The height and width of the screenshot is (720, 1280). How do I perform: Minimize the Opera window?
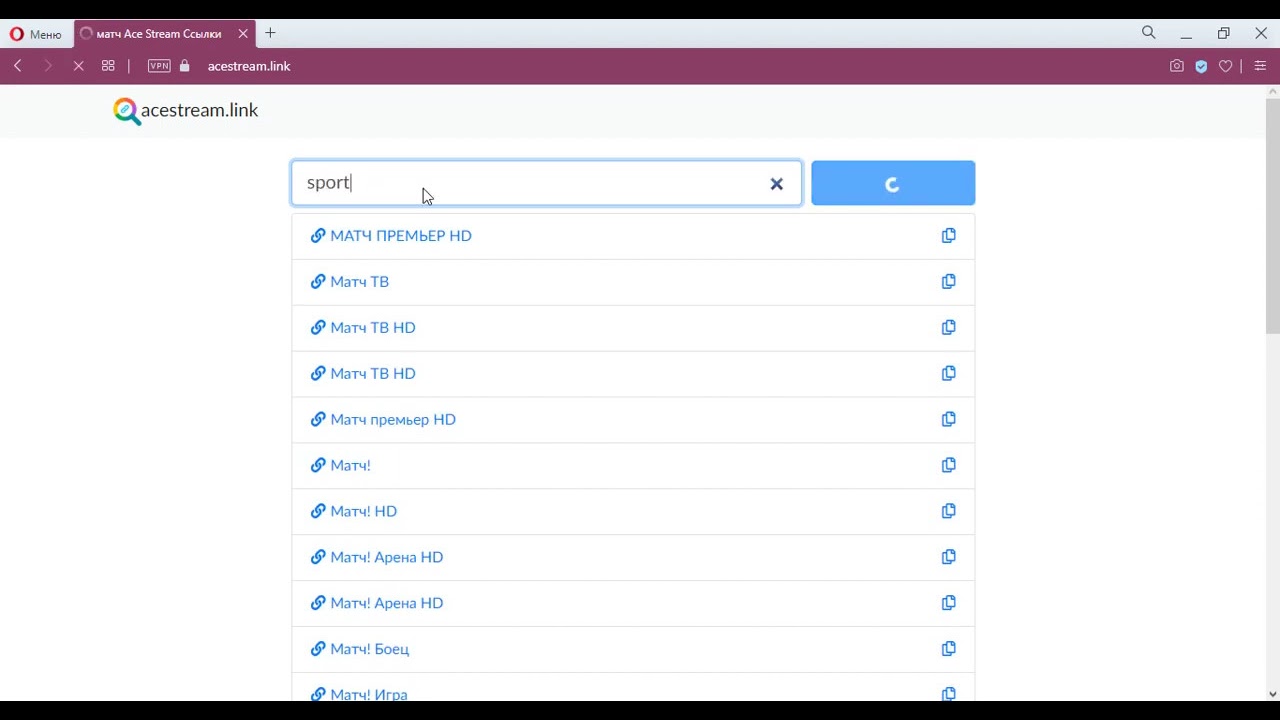click(1186, 34)
